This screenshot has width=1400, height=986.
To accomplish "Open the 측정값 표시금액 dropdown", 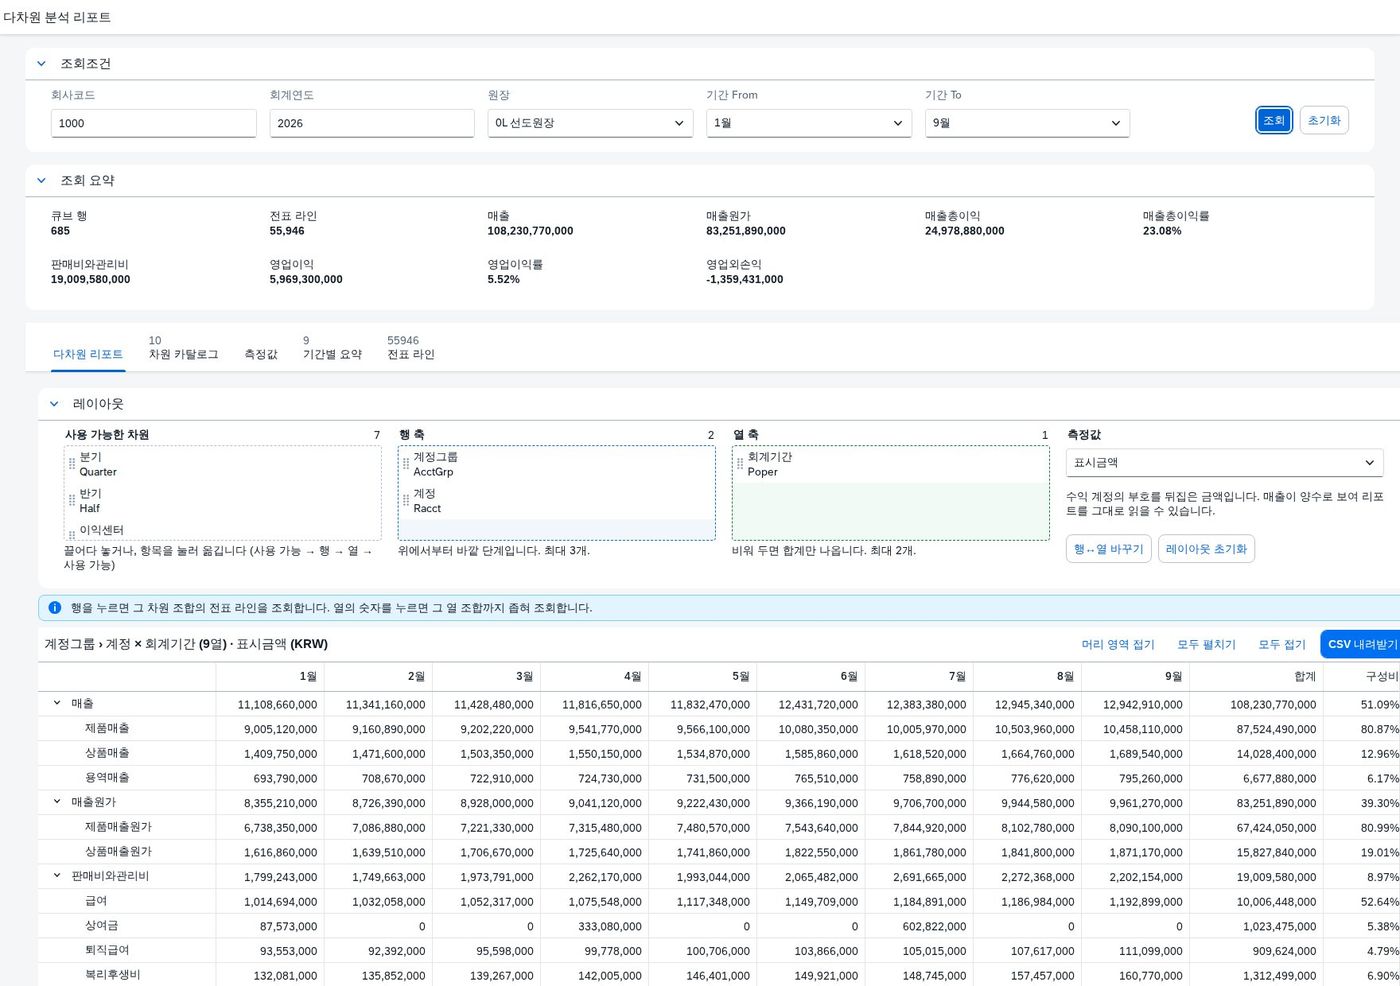I will tap(1224, 463).
